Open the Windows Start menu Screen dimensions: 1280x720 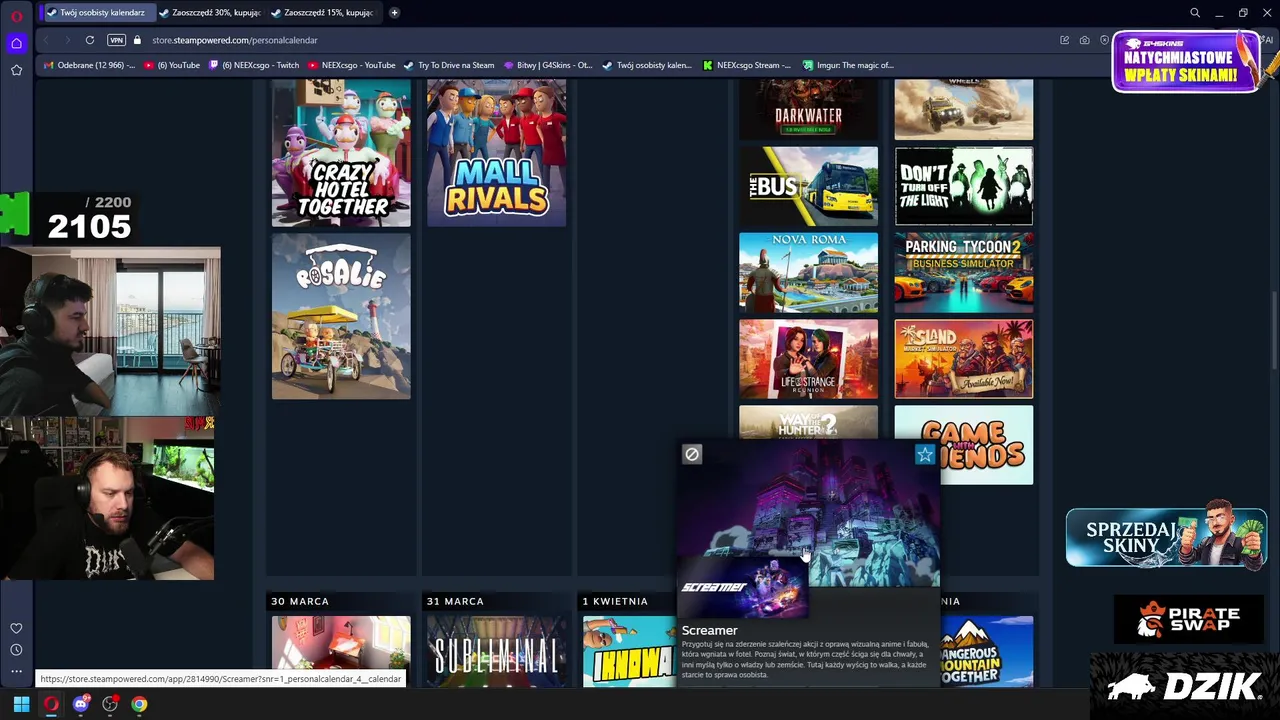click(x=21, y=704)
